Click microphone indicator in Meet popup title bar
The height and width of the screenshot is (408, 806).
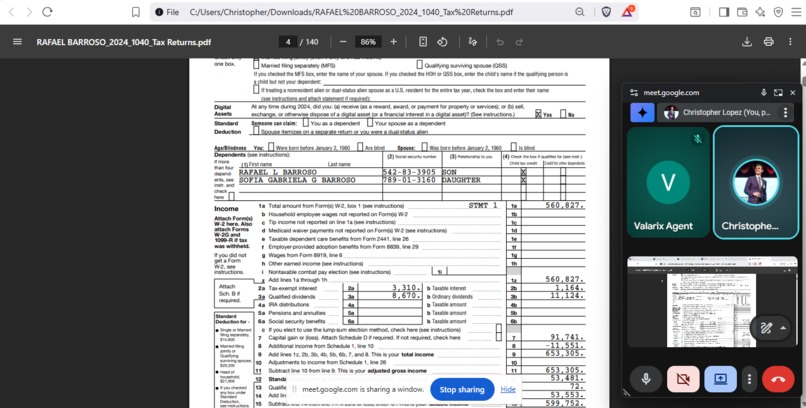[x=764, y=92]
